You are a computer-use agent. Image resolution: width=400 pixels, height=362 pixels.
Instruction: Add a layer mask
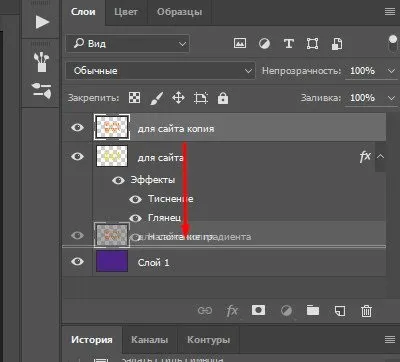258,310
